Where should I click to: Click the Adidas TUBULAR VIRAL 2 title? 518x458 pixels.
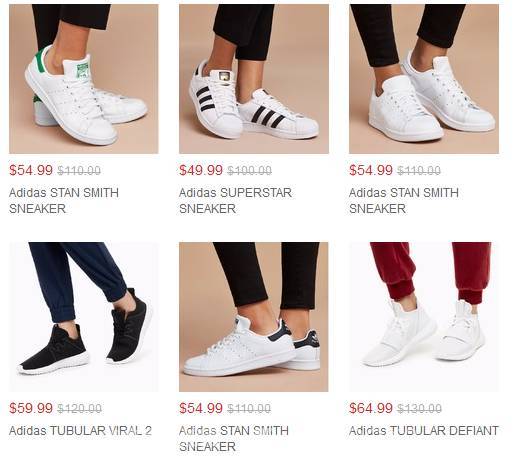[x=80, y=431]
